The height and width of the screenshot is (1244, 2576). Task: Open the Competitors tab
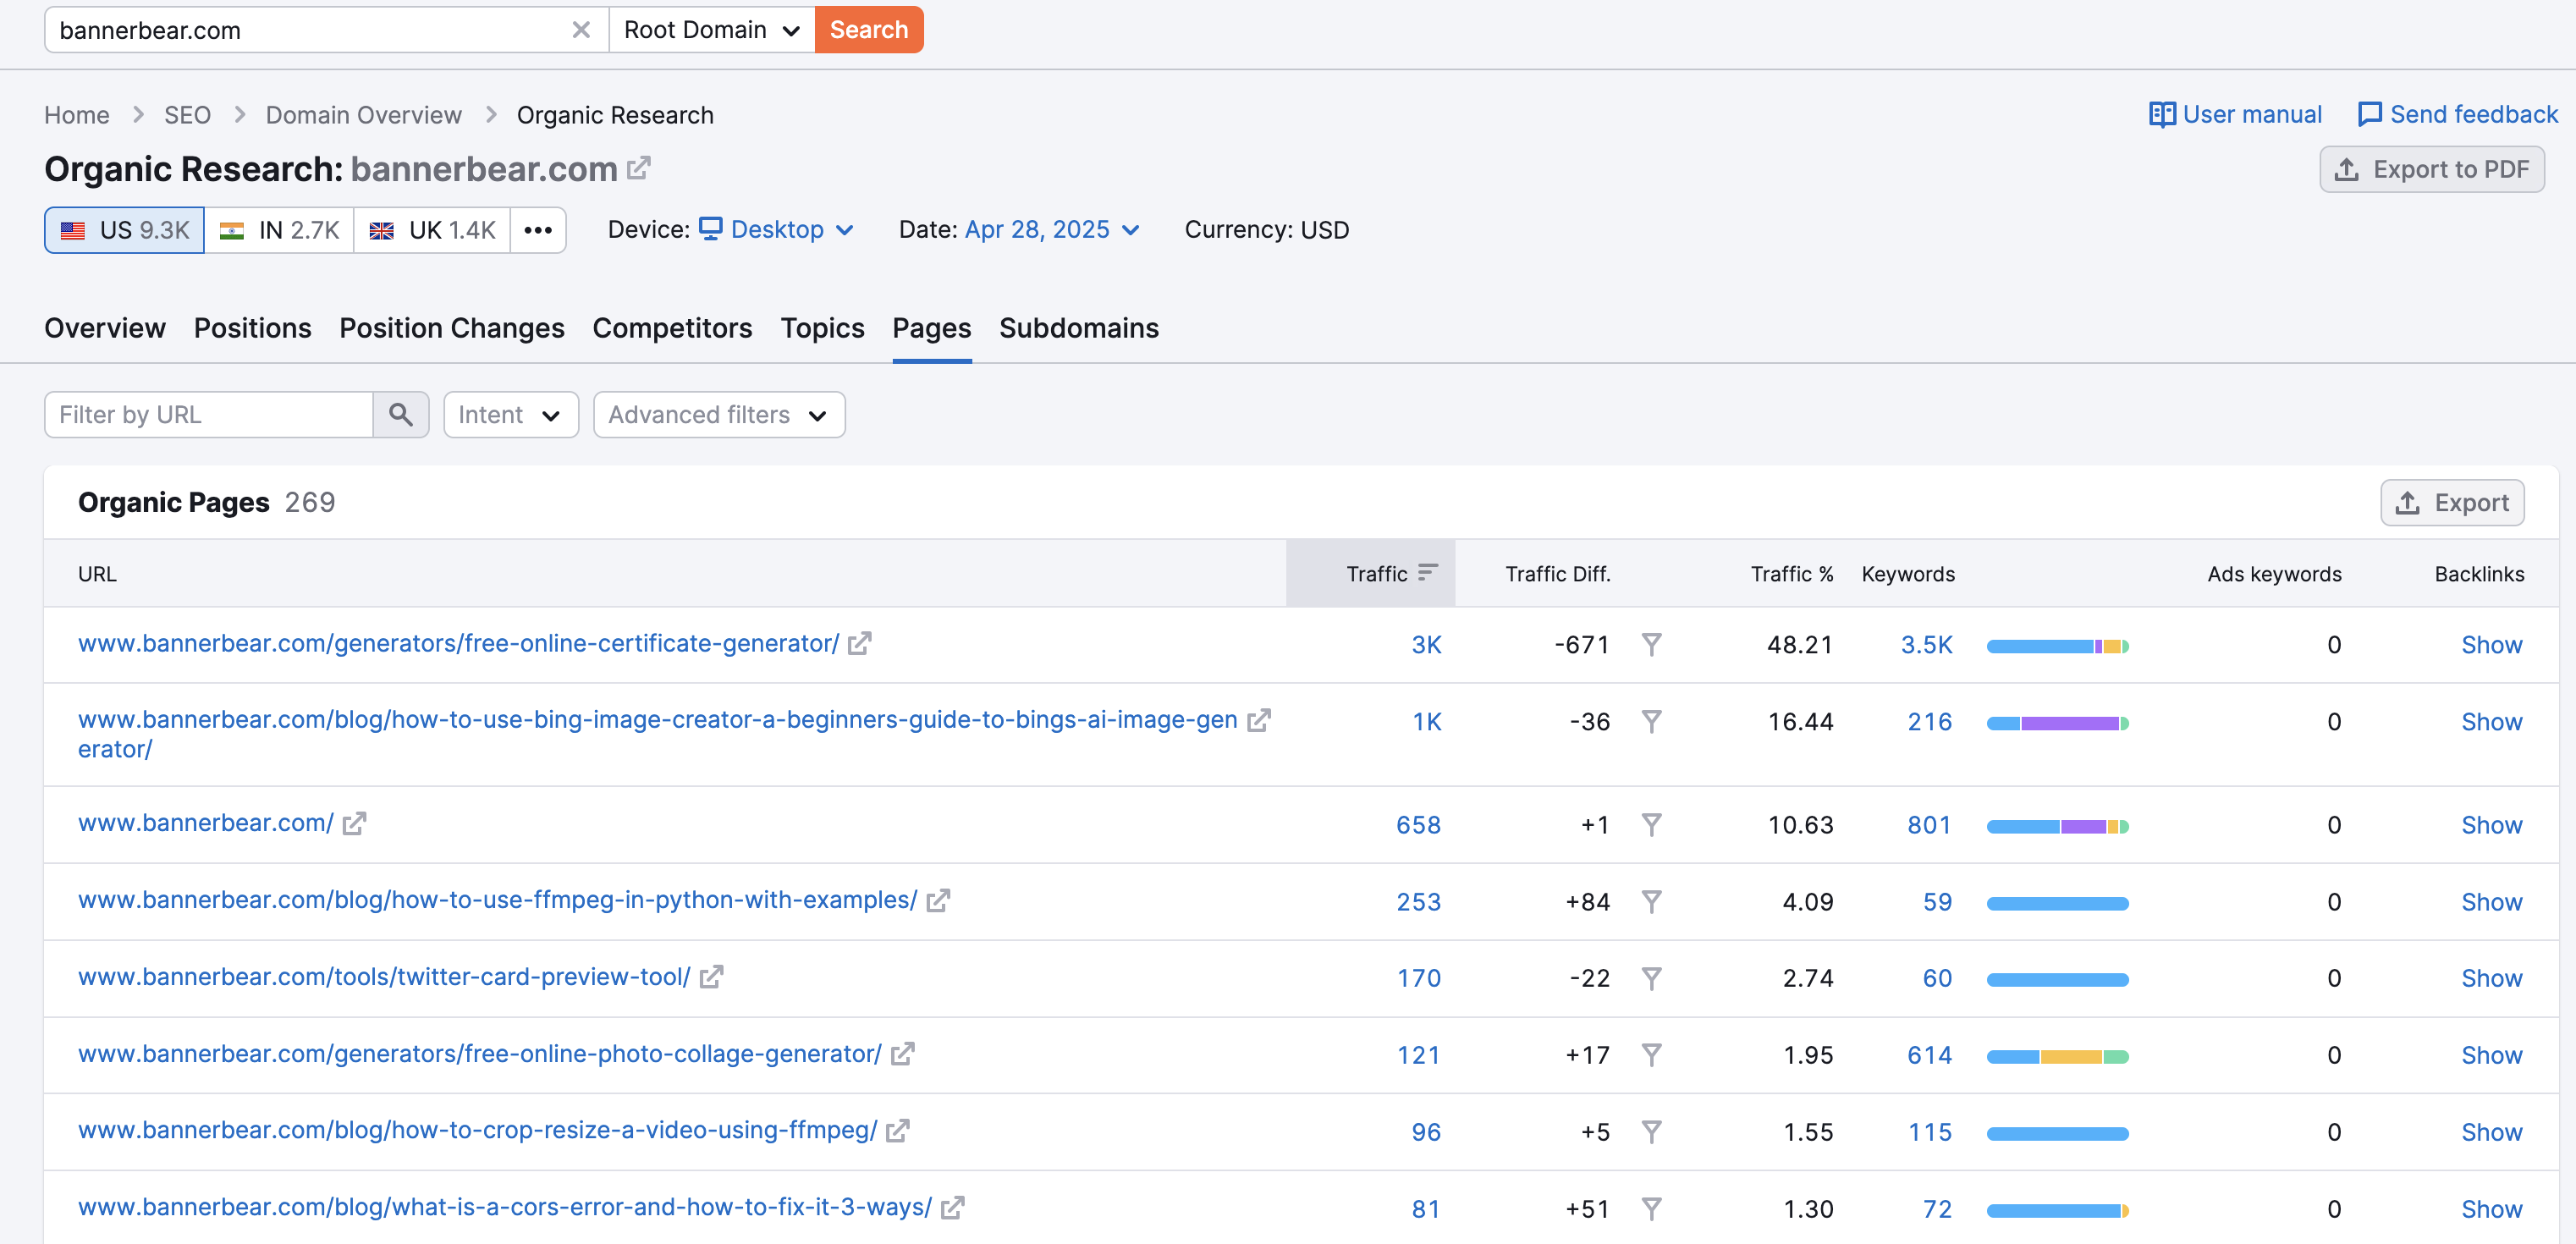coord(672,327)
